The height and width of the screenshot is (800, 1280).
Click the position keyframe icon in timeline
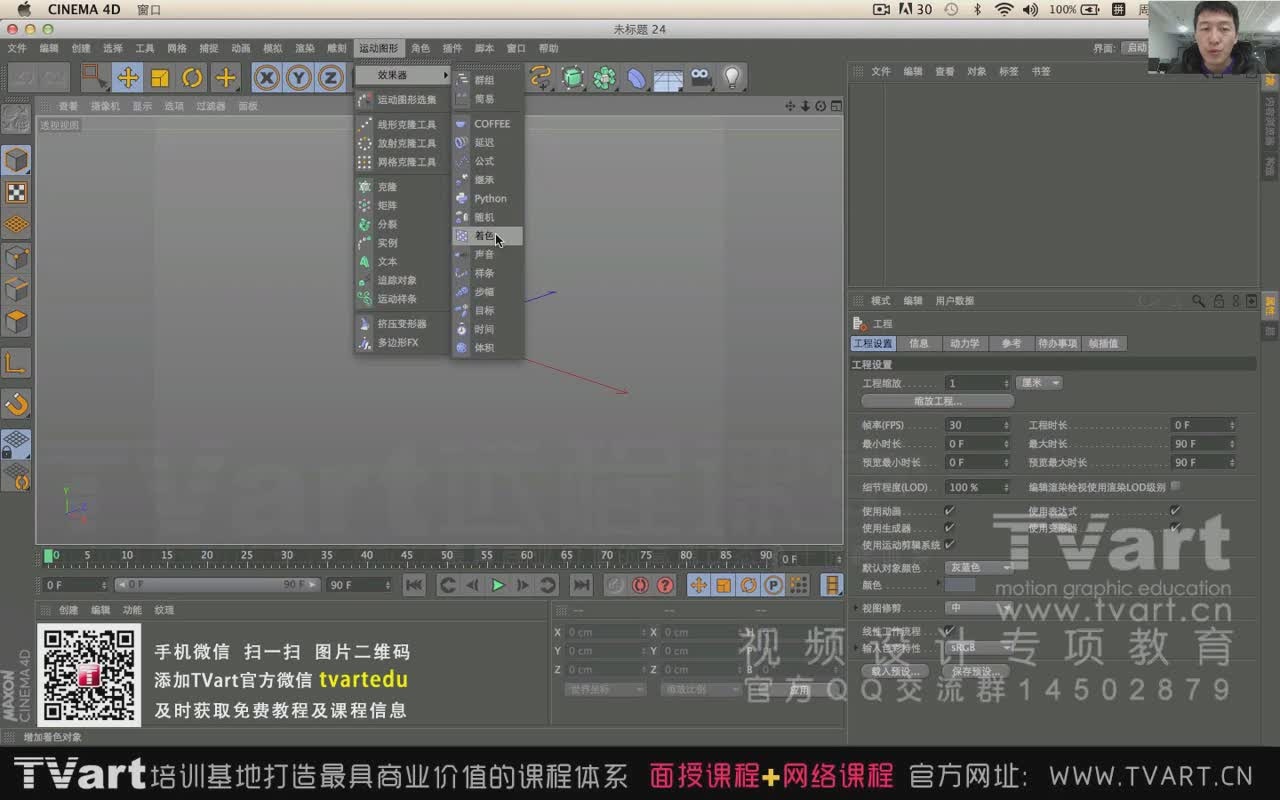click(x=699, y=585)
